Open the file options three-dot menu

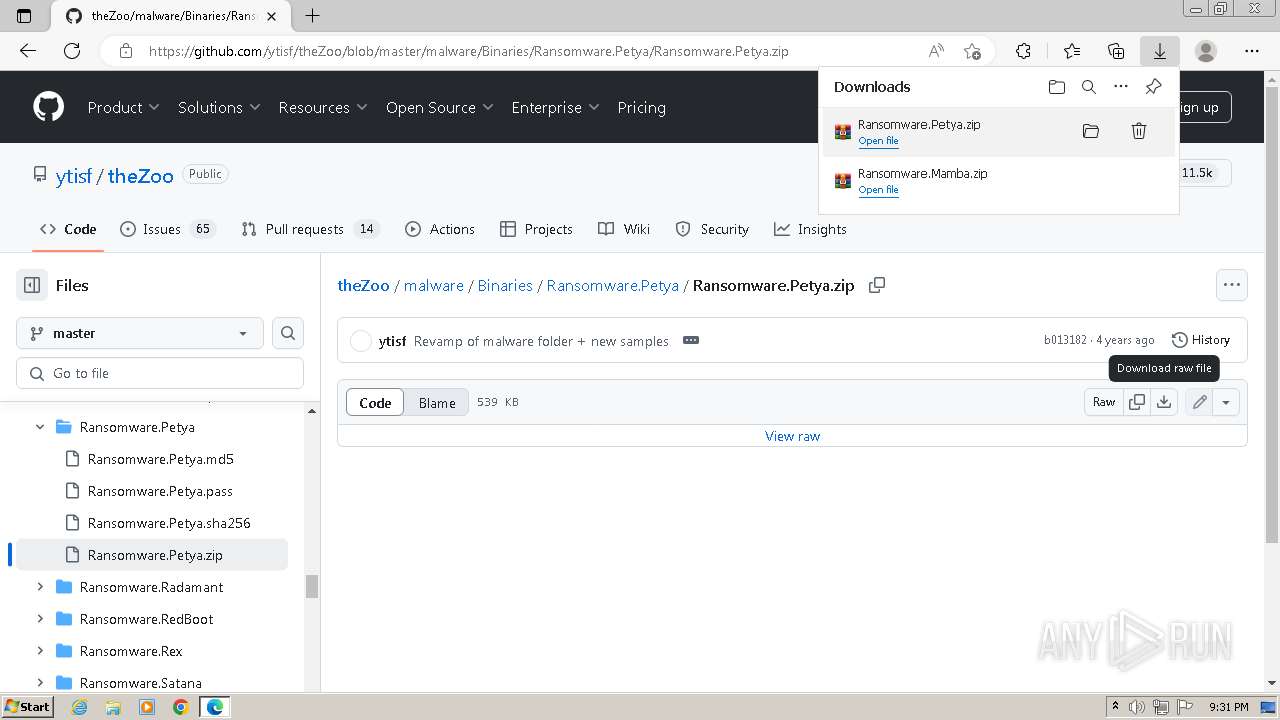coord(1232,285)
